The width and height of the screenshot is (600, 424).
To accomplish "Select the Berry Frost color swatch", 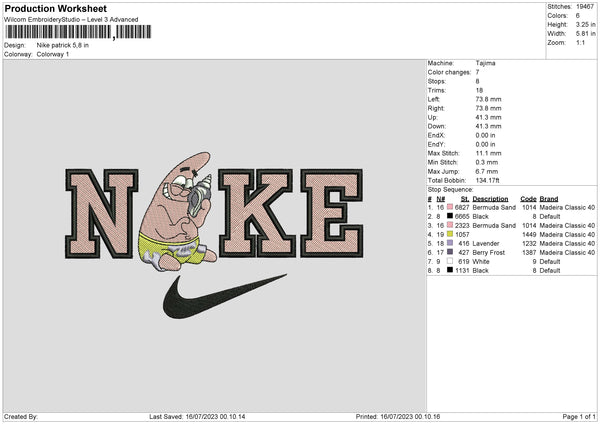I will (450, 252).
